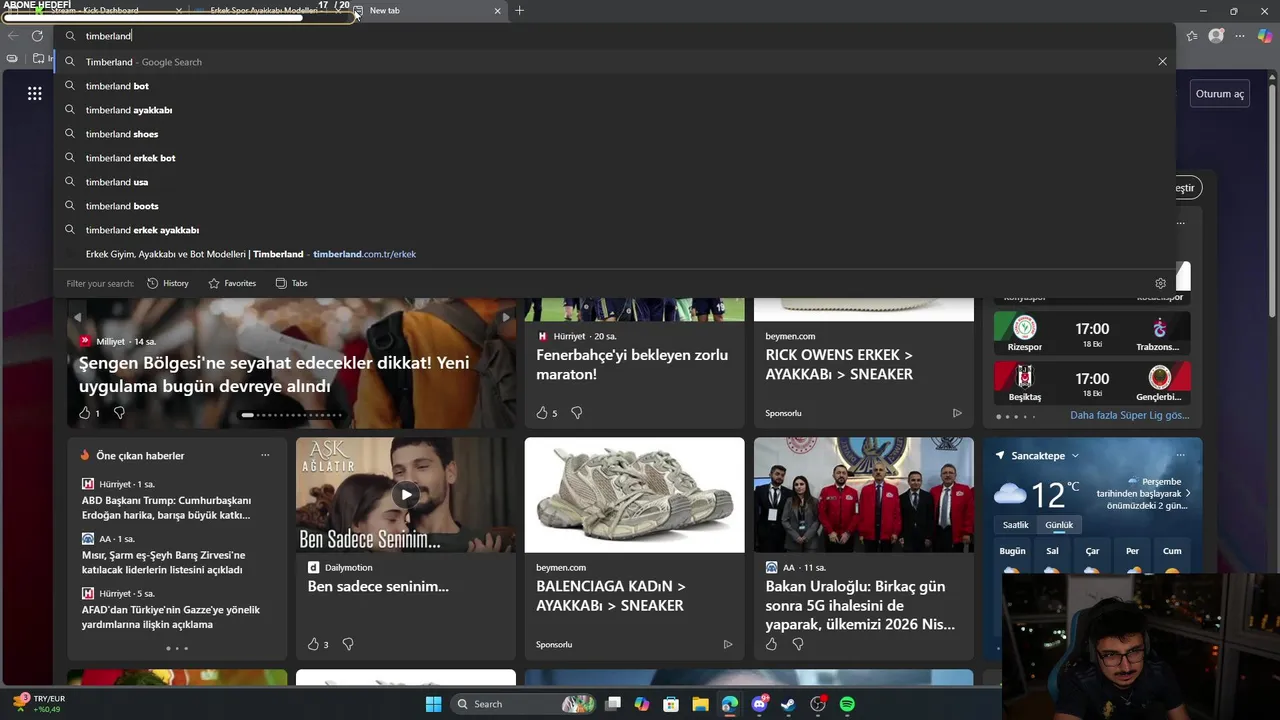Dislike the Ben sadece seninim video

(348, 644)
